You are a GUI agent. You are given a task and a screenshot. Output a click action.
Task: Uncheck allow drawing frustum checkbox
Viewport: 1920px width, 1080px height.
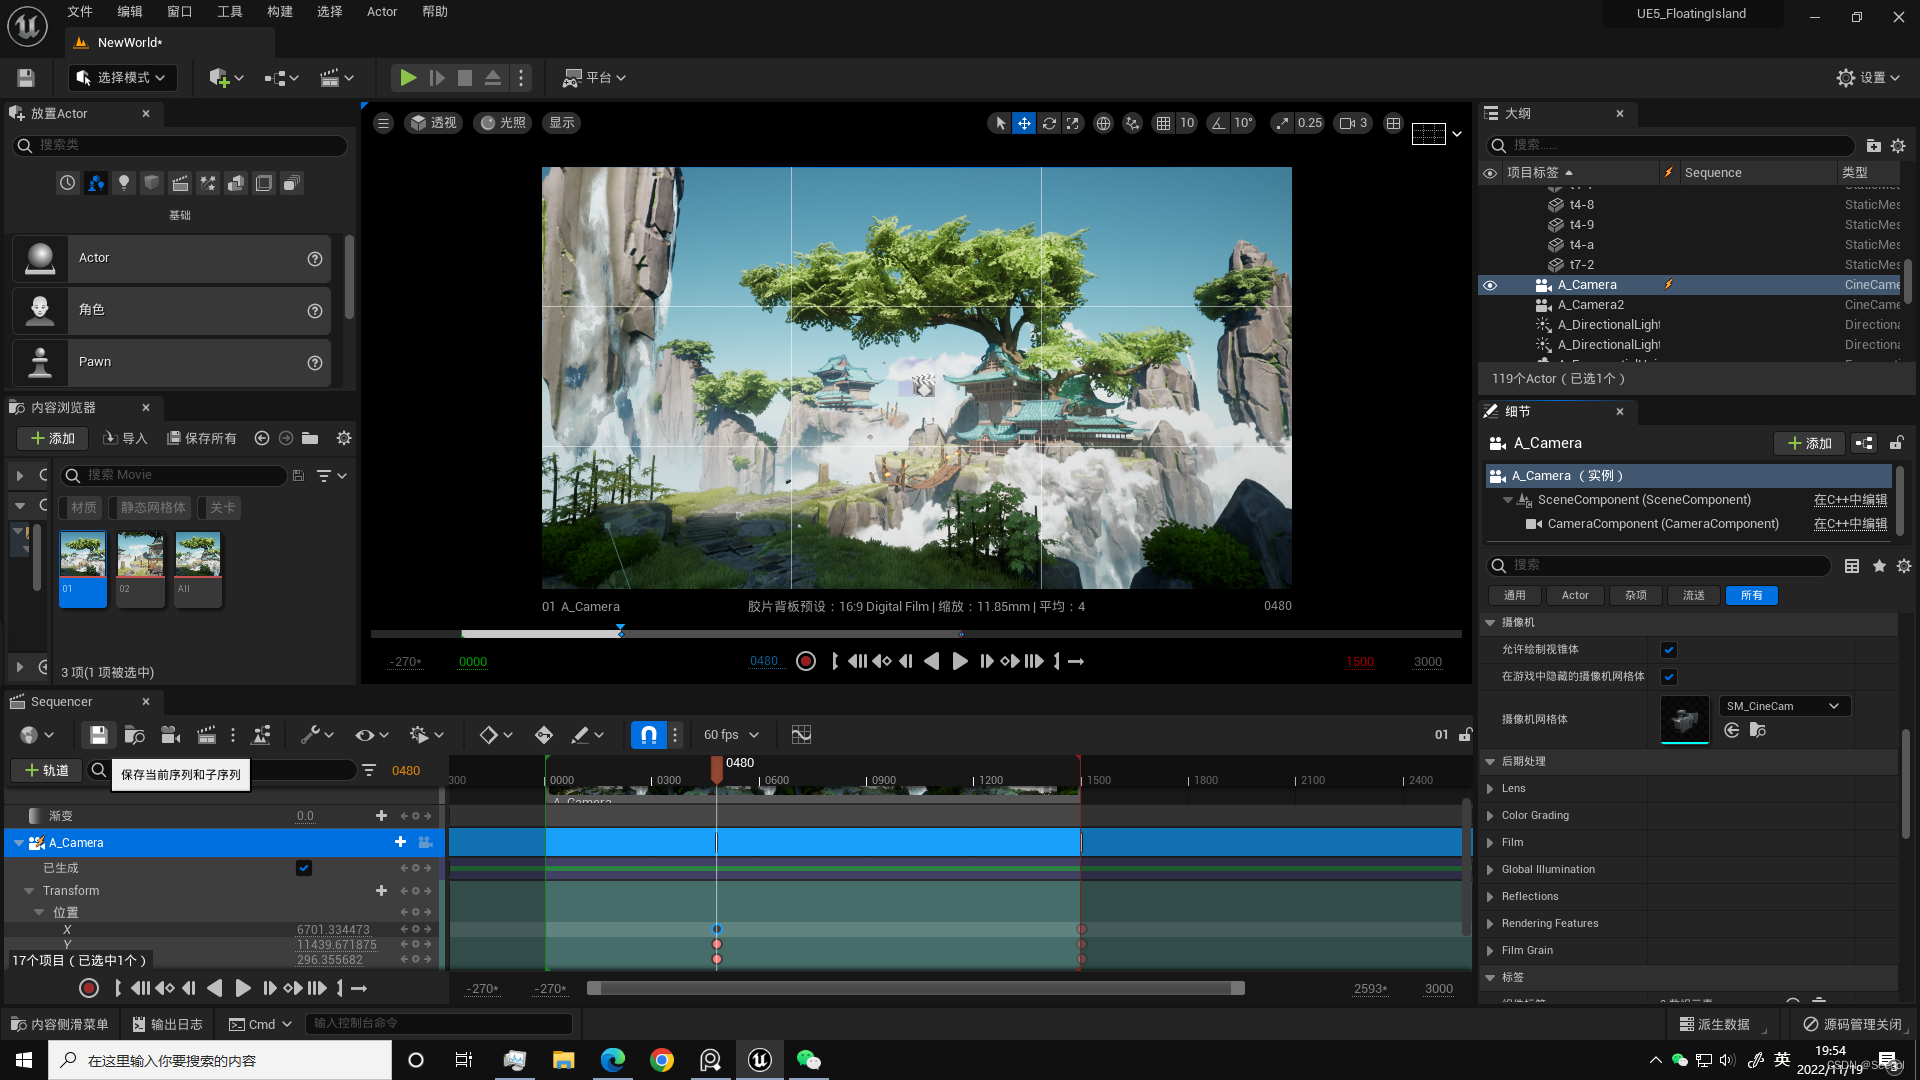click(1669, 650)
